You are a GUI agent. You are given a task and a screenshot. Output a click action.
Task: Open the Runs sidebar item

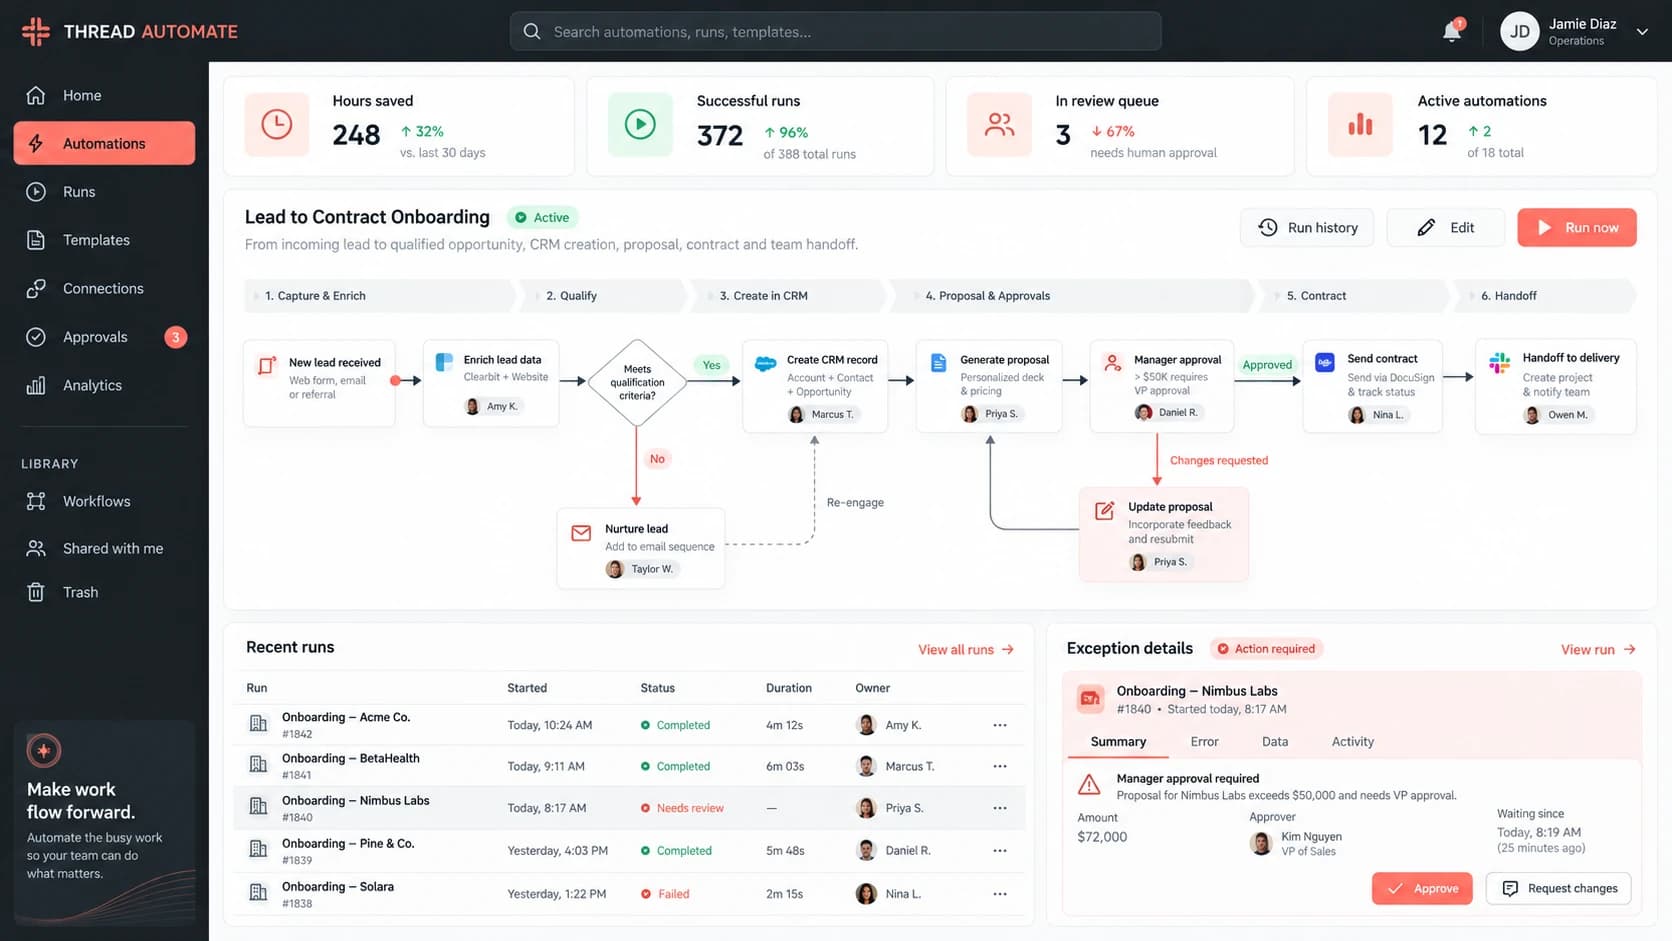click(104, 191)
